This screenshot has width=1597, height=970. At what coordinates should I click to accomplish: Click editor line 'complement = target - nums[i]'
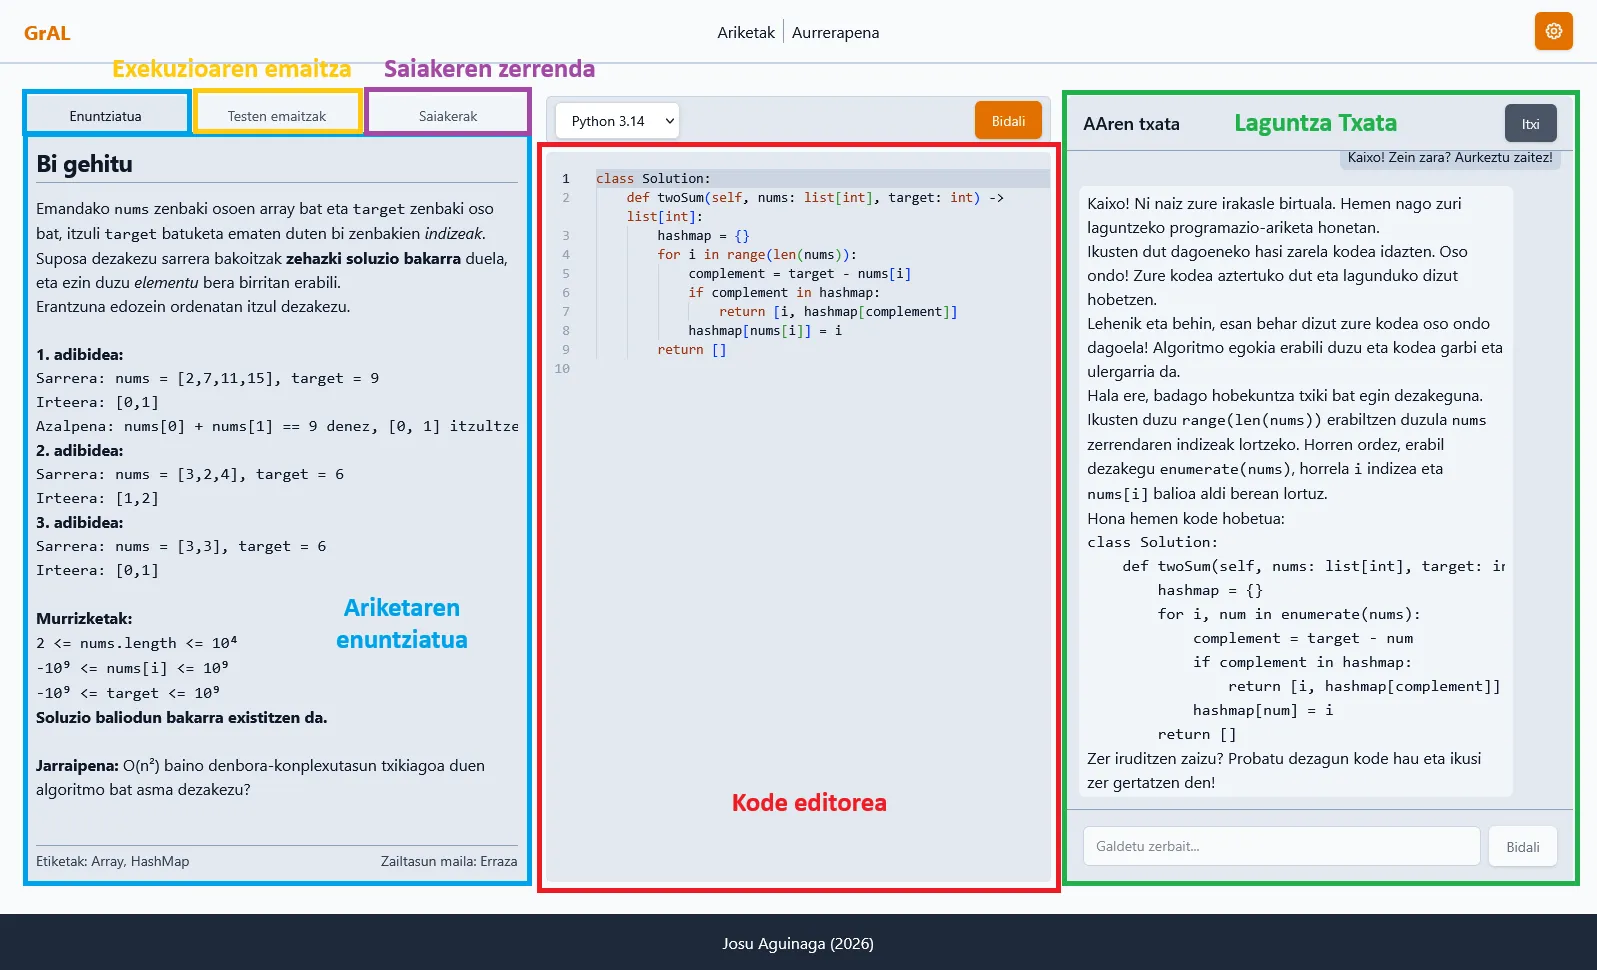pos(800,273)
